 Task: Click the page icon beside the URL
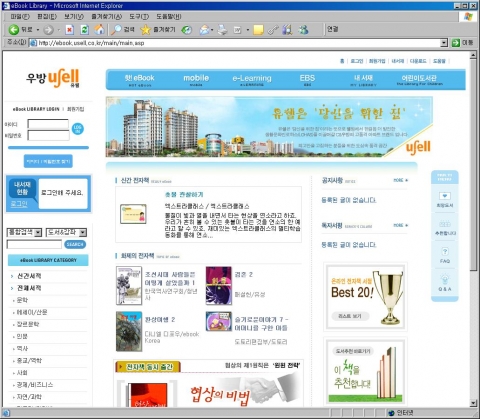(33, 43)
